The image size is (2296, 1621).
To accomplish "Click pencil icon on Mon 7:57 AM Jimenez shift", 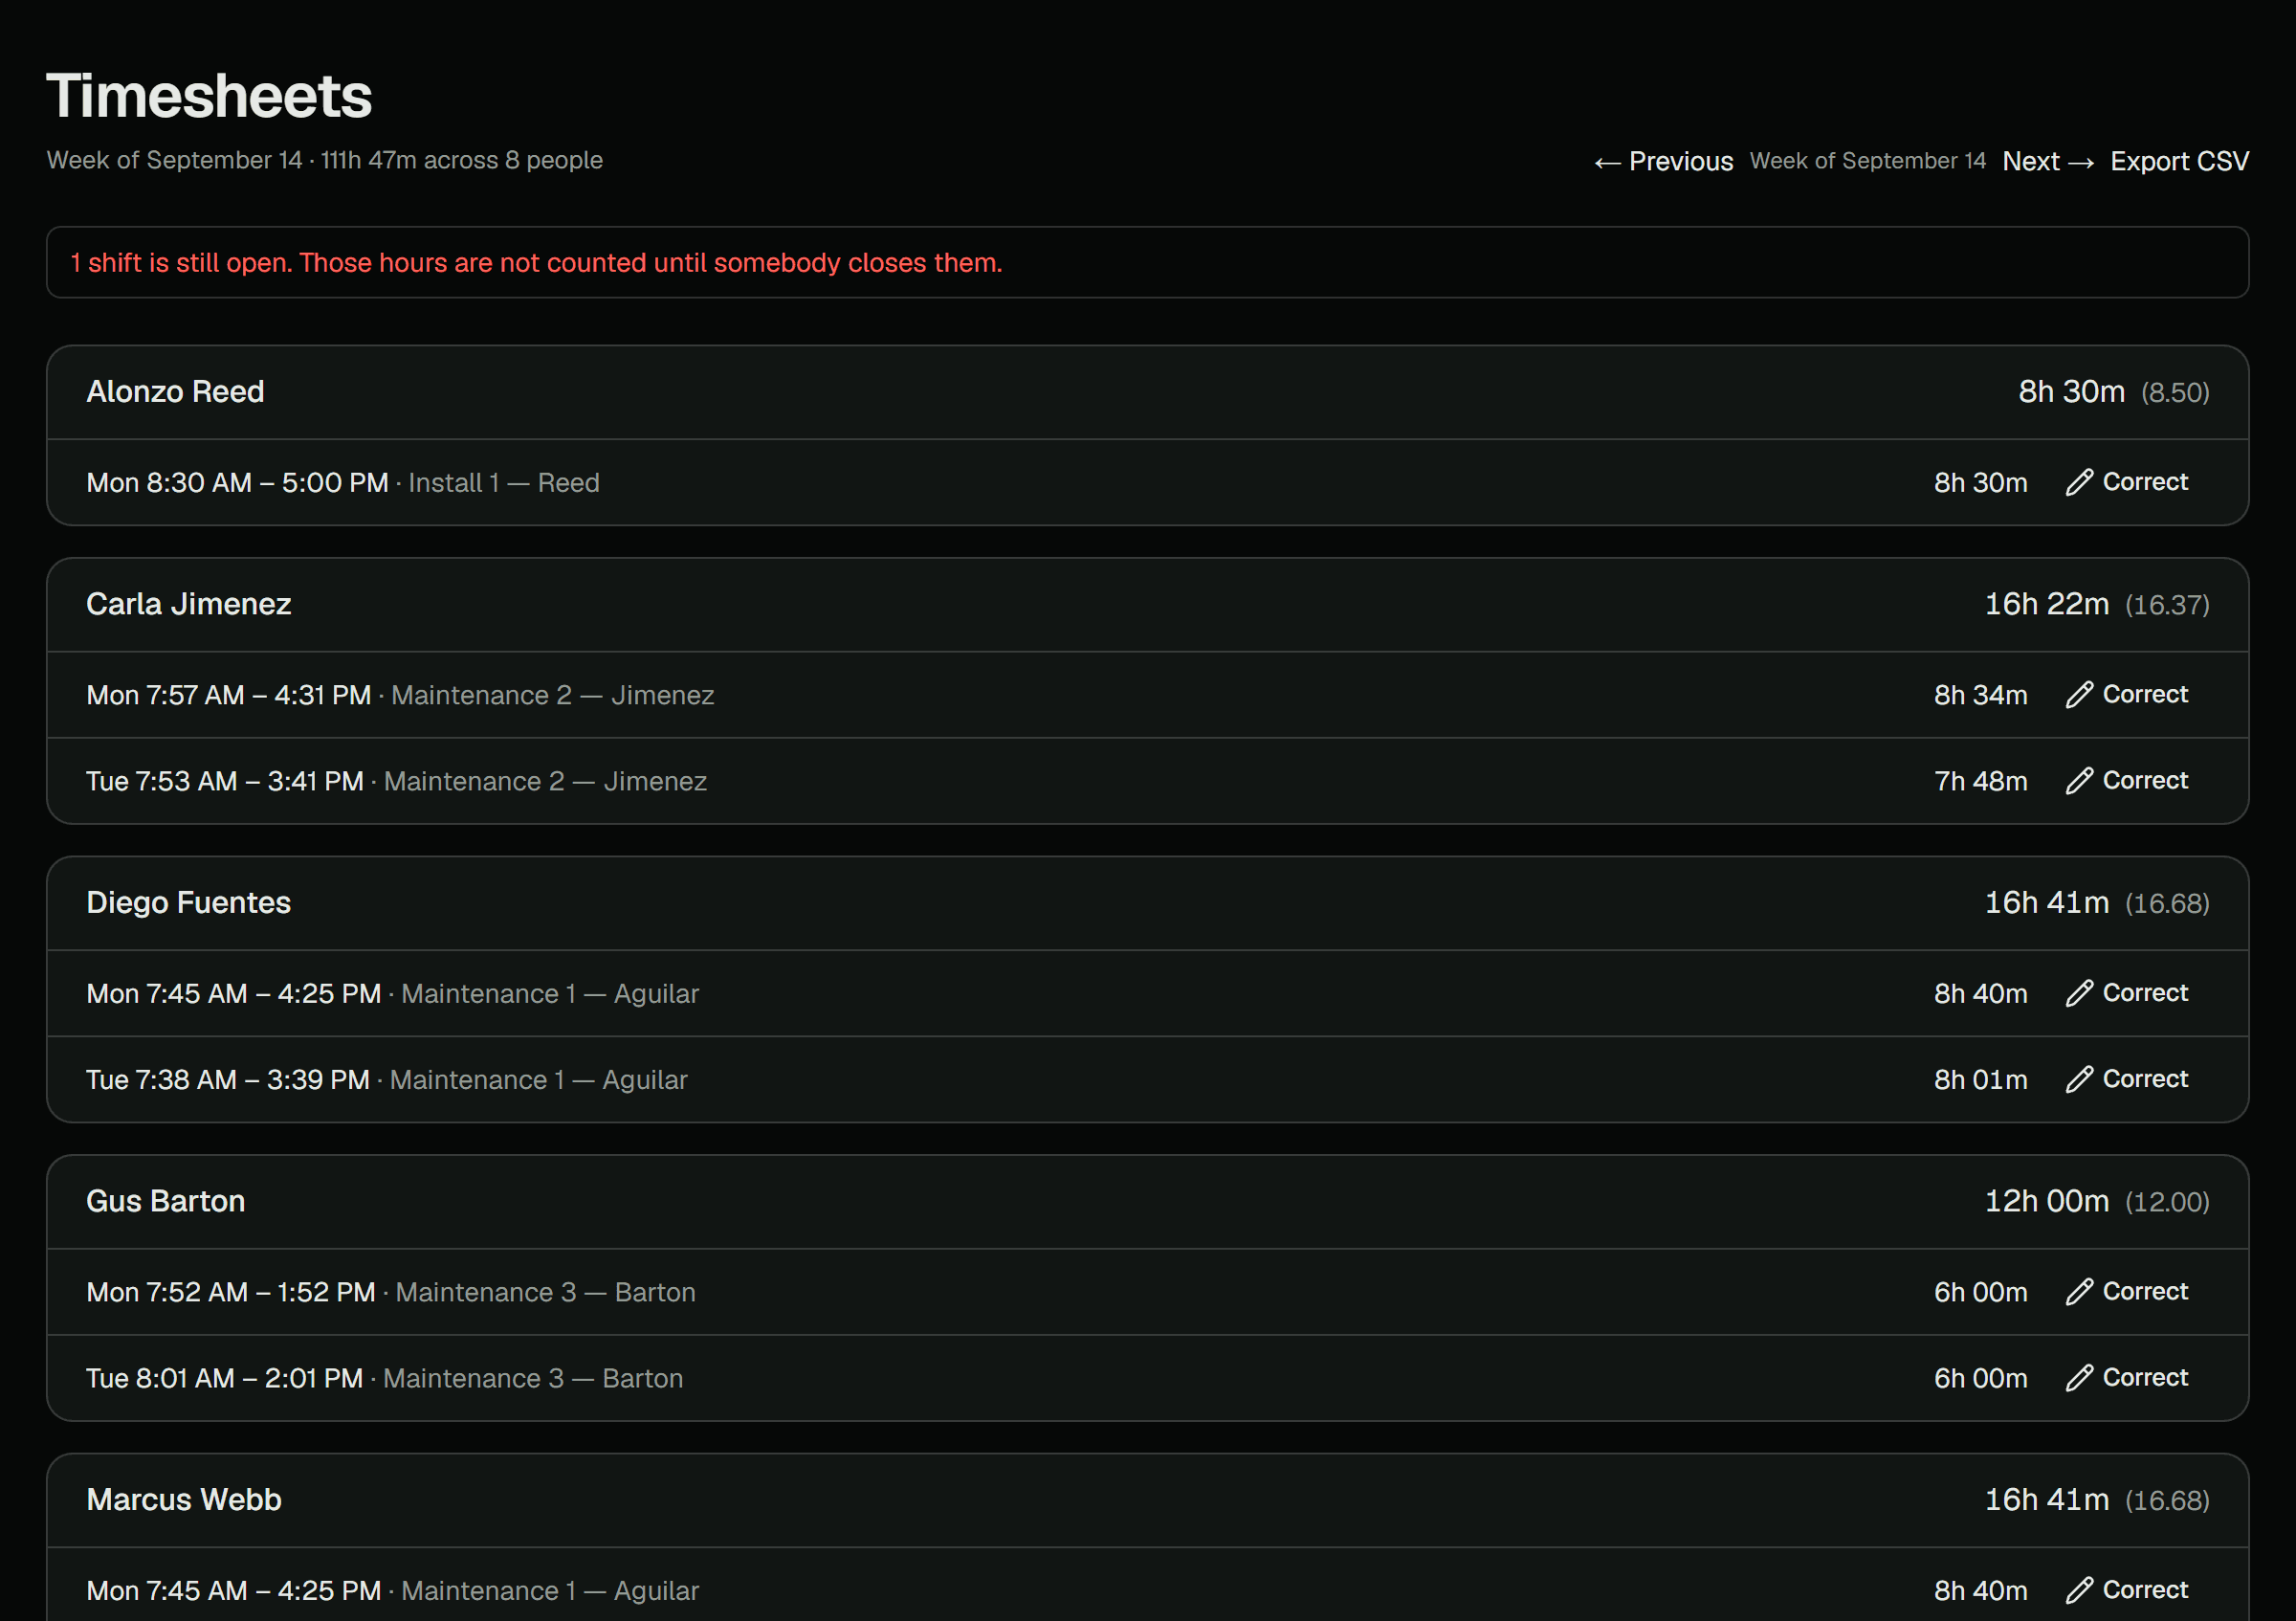I will click(x=2079, y=695).
